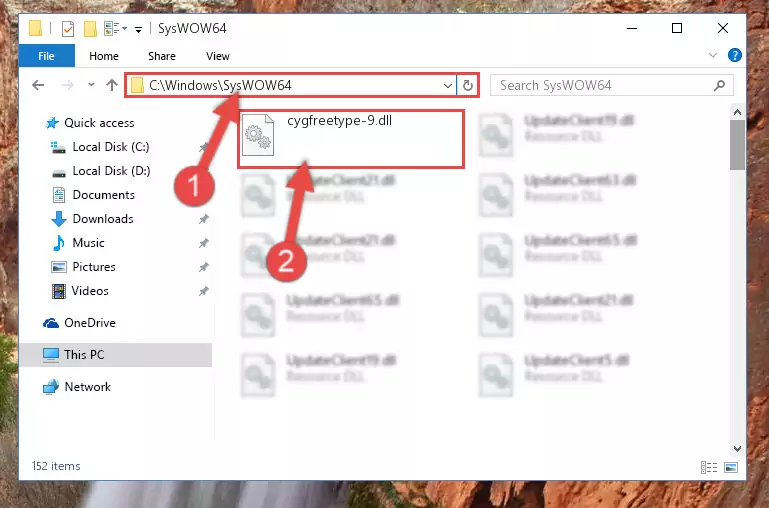769x508 pixels.
Task: Click the Music note icon
Action: 59,243
